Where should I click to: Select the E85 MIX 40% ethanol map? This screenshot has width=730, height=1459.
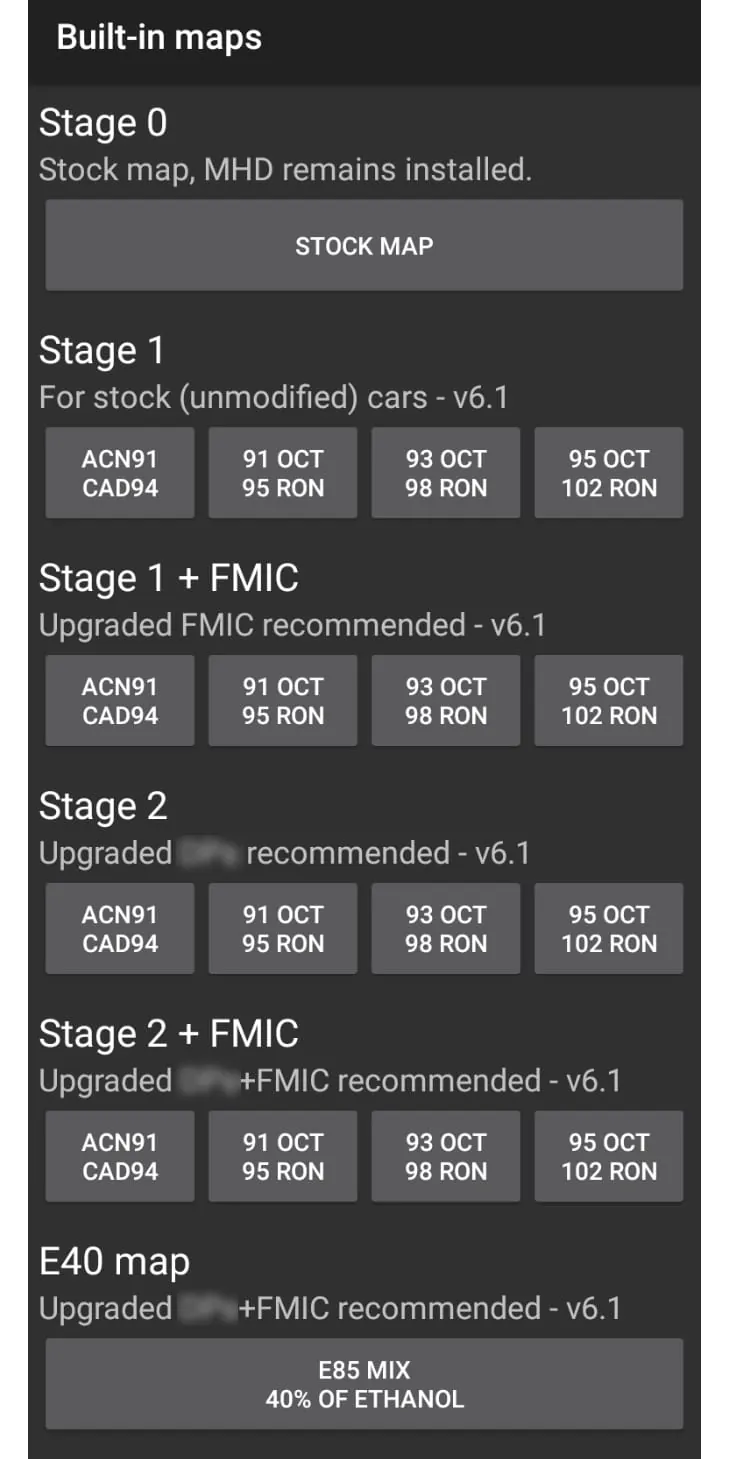point(364,1384)
